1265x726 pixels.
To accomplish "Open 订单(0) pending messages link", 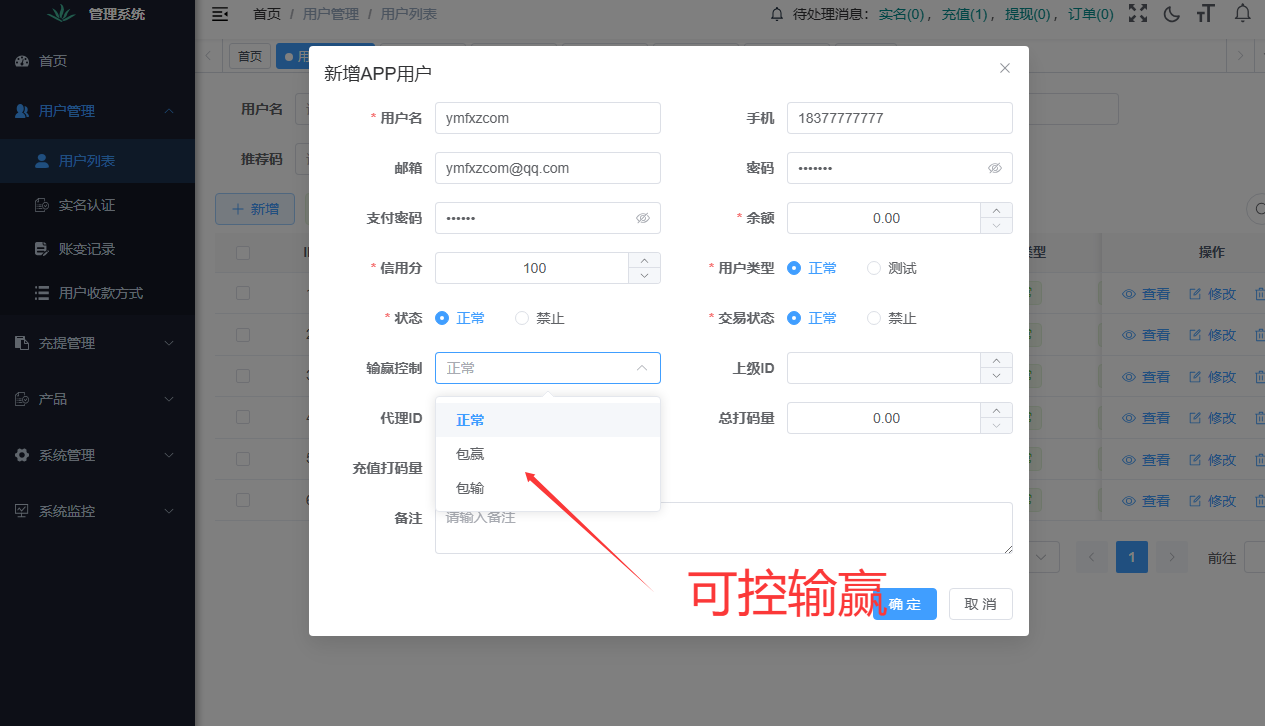I will (1090, 14).
